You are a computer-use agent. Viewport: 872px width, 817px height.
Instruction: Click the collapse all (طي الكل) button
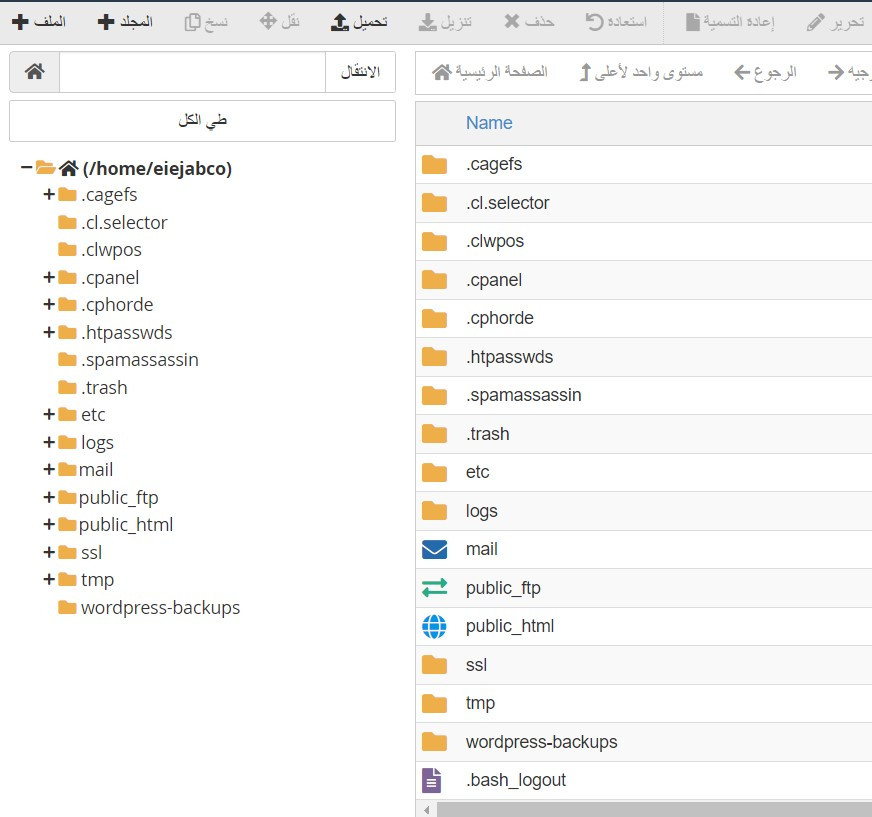point(202,120)
